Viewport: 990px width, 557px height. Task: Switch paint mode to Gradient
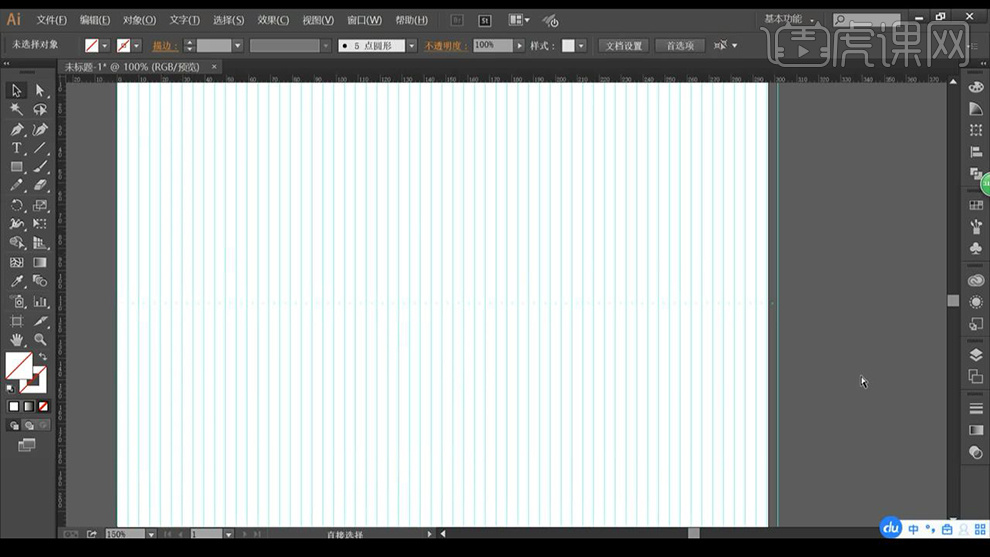click(x=29, y=406)
